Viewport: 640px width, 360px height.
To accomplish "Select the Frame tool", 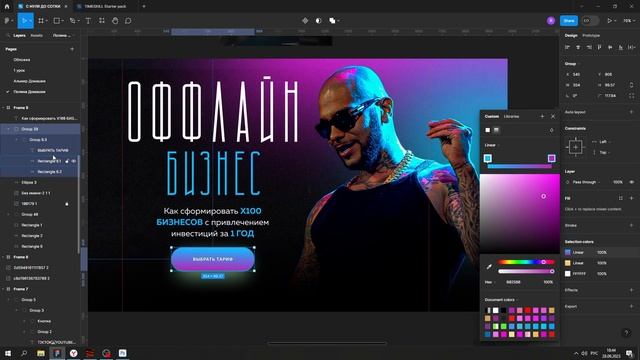I will click(x=41, y=21).
